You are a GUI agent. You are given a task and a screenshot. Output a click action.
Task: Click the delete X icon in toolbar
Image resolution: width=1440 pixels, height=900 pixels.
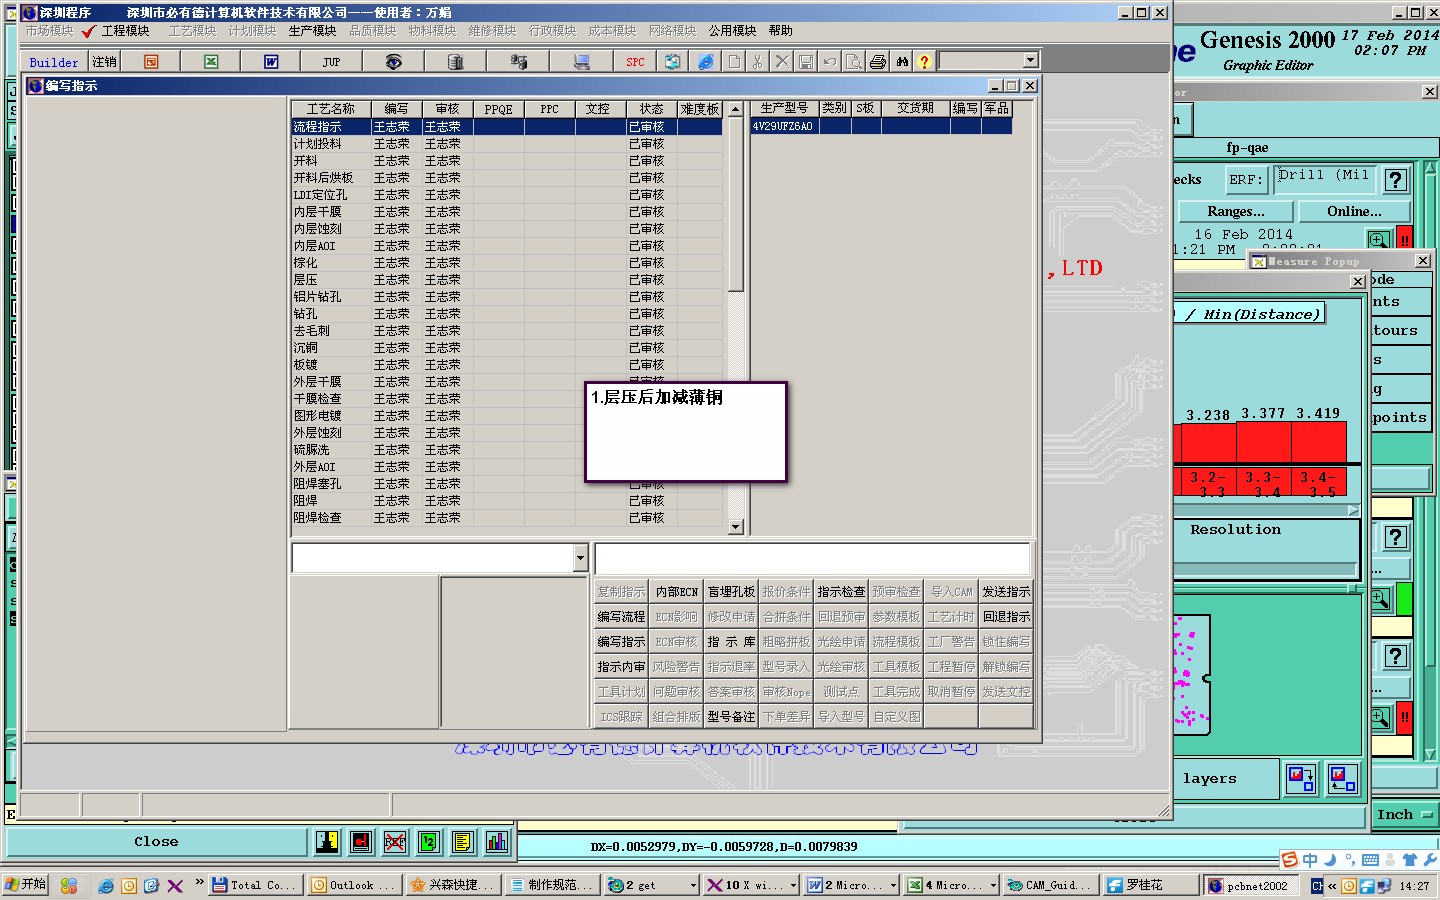782,62
